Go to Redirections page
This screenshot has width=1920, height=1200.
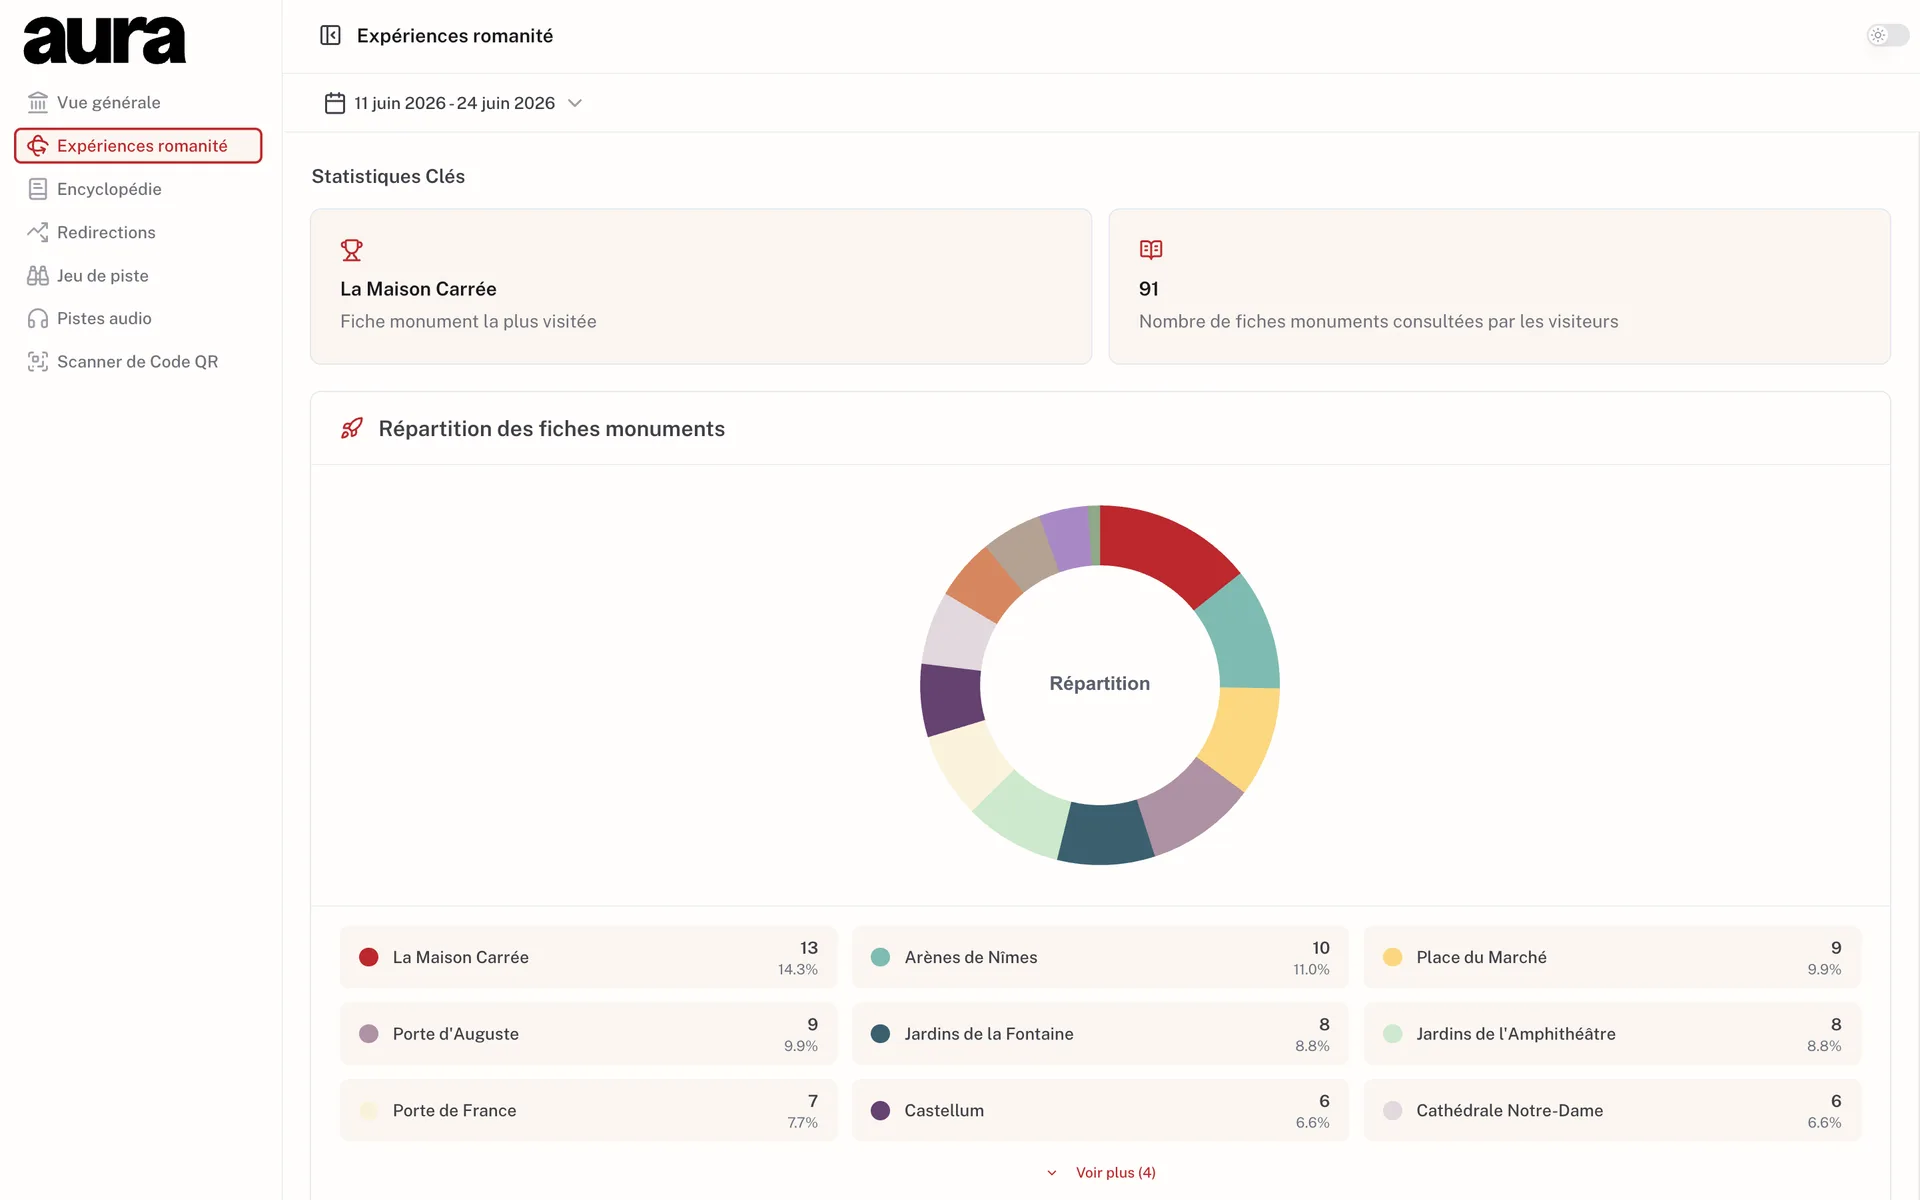138,232
